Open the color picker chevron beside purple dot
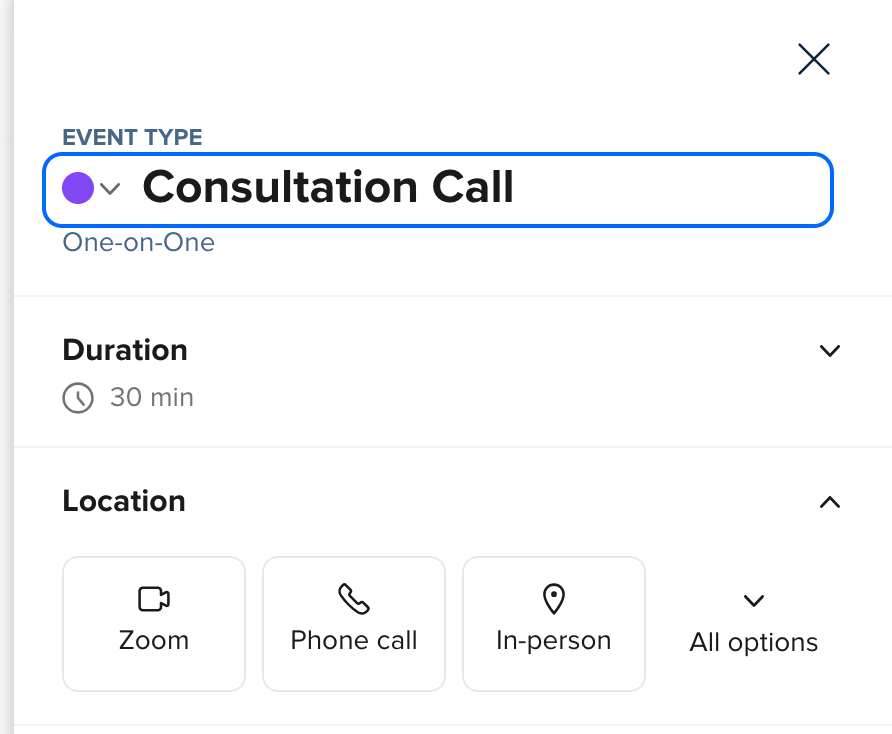 (x=110, y=188)
